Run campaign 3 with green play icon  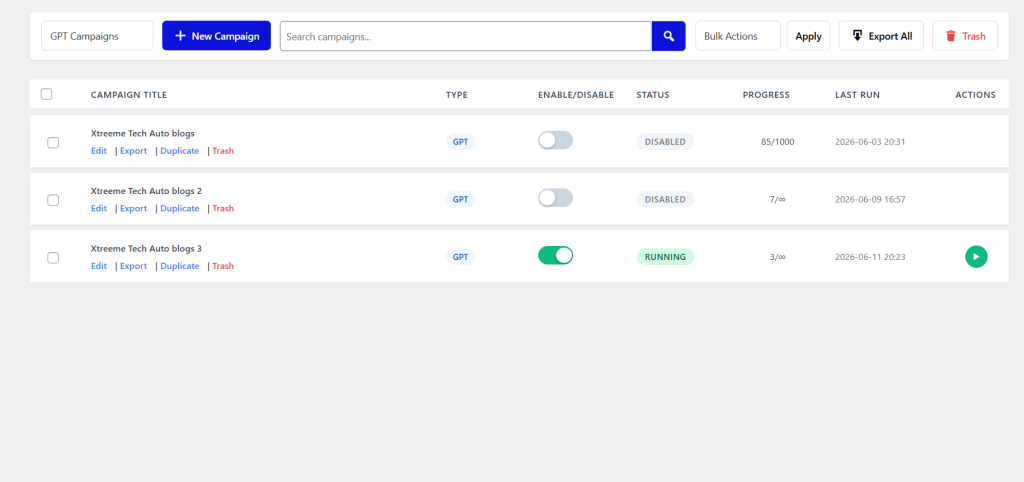click(976, 257)
